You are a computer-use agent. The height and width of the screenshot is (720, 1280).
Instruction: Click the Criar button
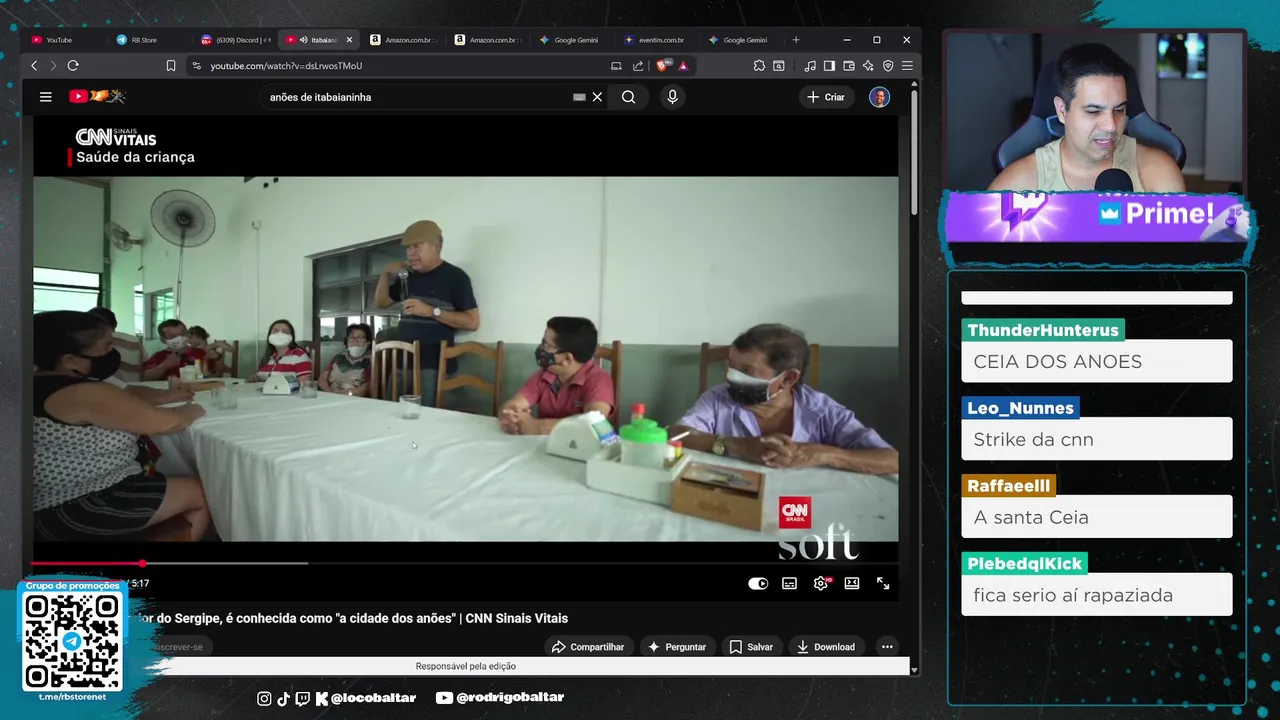click(x=826, y=97)
